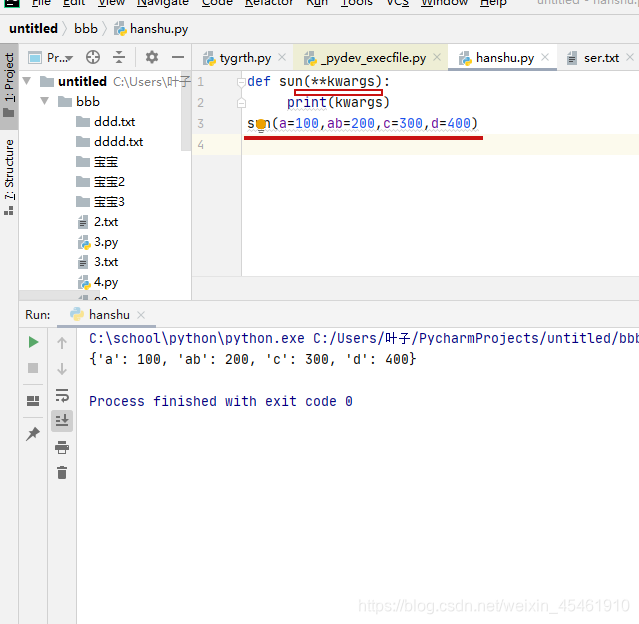The width and height of the screenshot is (639, 624).
Task: Close the _pydev_execfile.py tab
Action: tap(437, 57)
